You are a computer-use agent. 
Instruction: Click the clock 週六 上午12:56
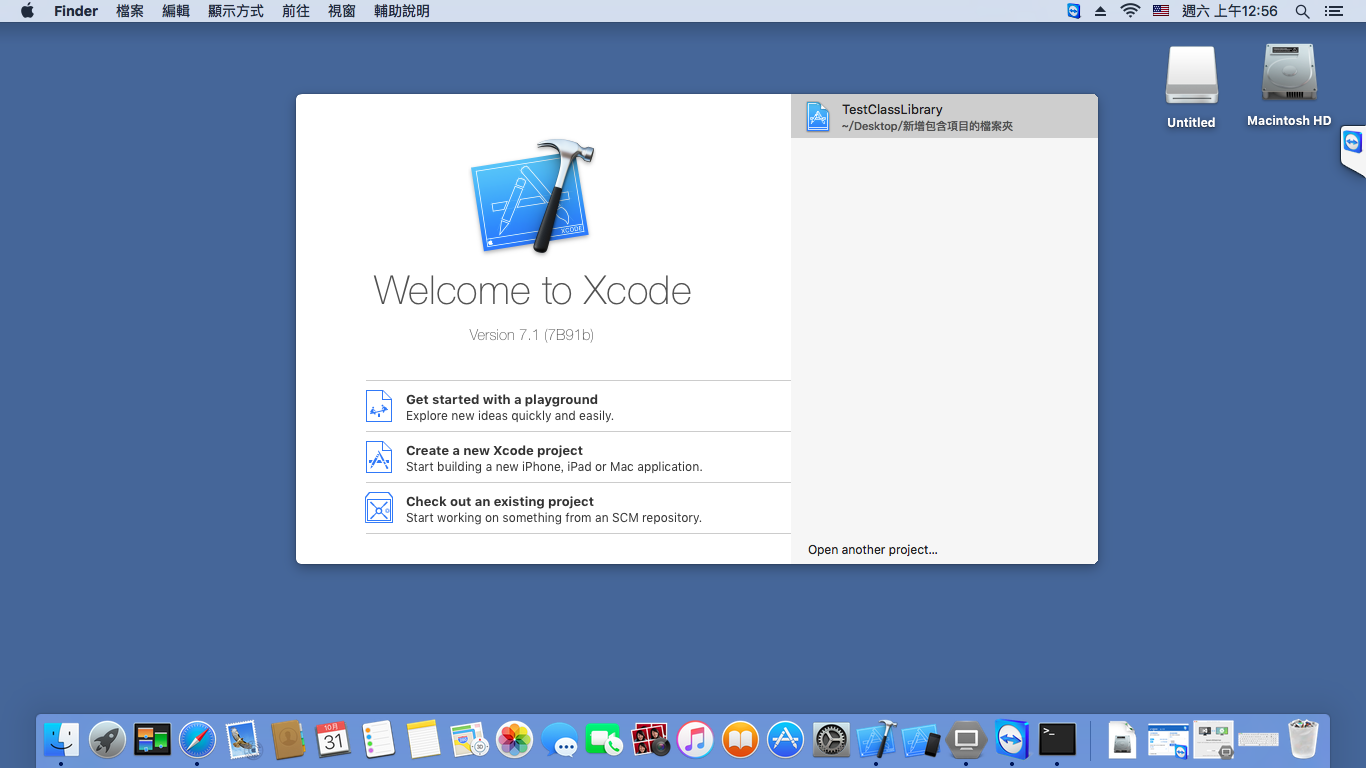pos(1230,11)
